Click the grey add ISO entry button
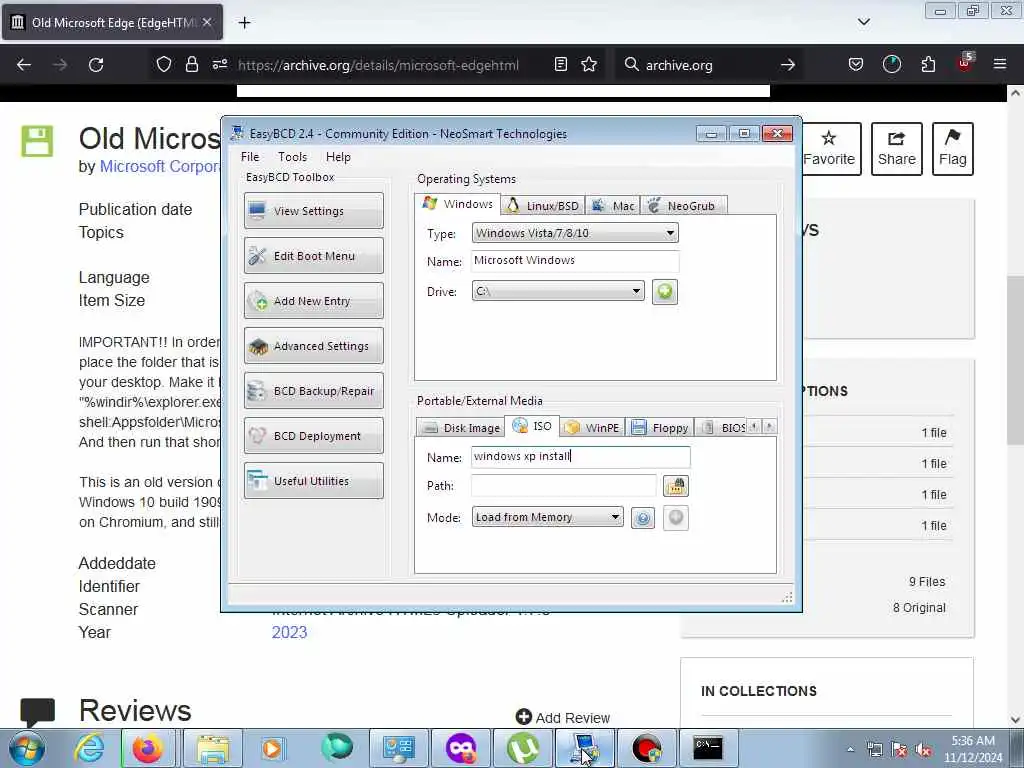The height and width of the screenshot is (768, 1024). pyautogui.click(x=676, y=518)
